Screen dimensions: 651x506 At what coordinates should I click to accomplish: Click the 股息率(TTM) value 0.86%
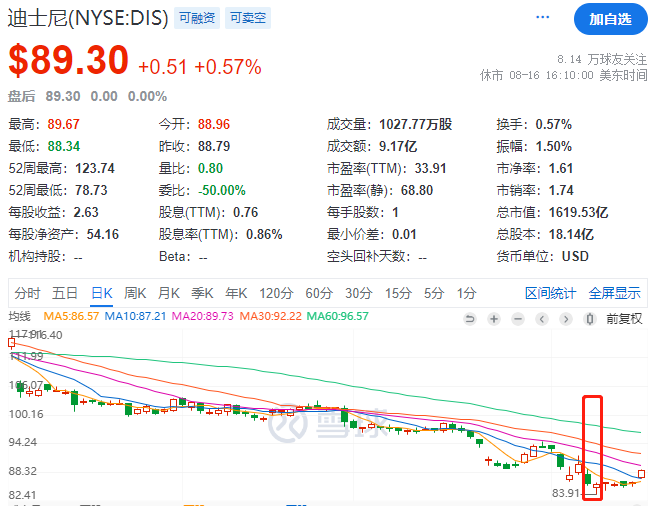(264, 234)
